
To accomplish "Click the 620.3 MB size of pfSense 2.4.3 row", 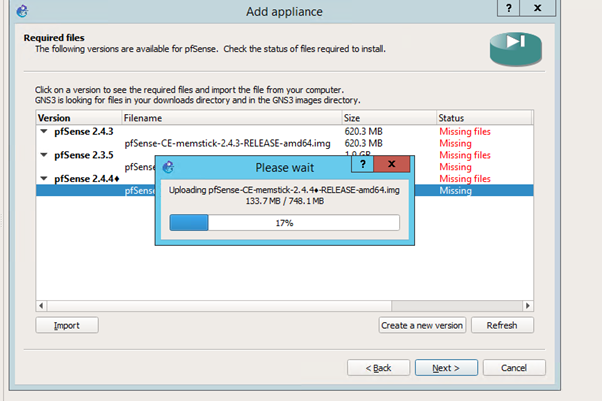I will coord(363,131).
